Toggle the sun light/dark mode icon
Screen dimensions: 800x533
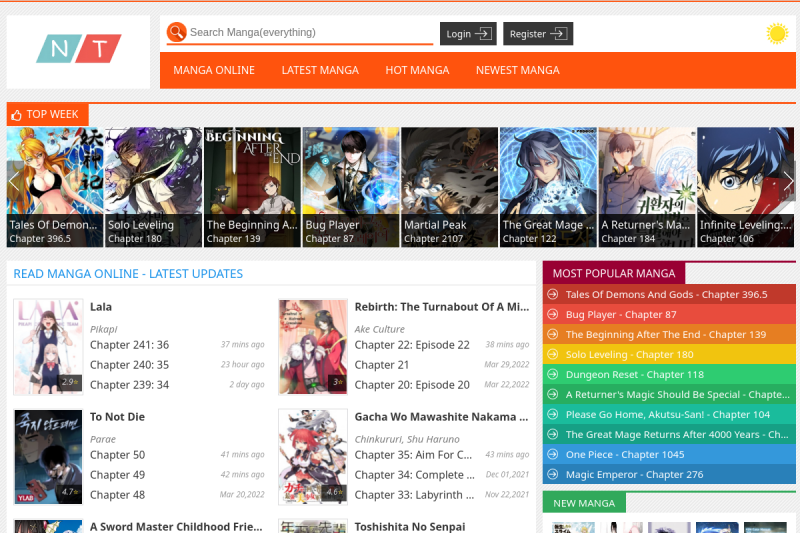tap(777, 34)
